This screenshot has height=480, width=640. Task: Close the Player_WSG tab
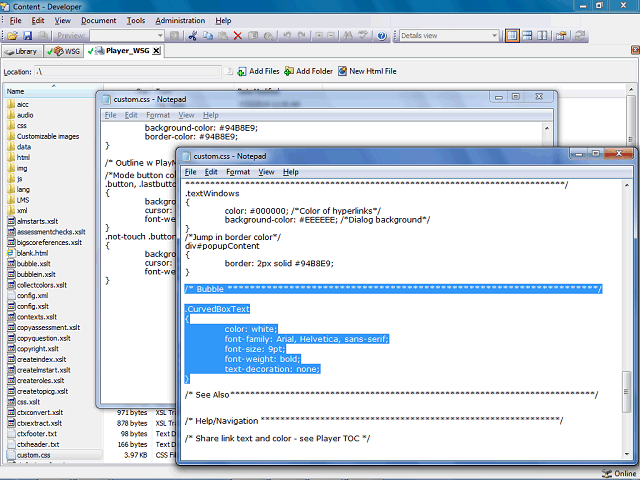[156, 51]
